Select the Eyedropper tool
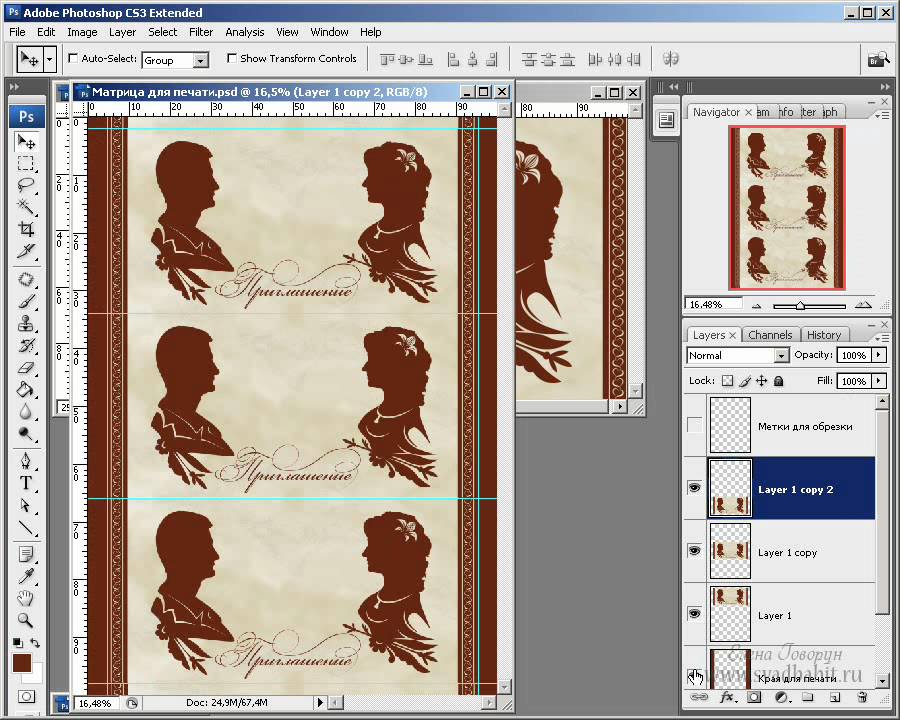 (x=26, y=576)
